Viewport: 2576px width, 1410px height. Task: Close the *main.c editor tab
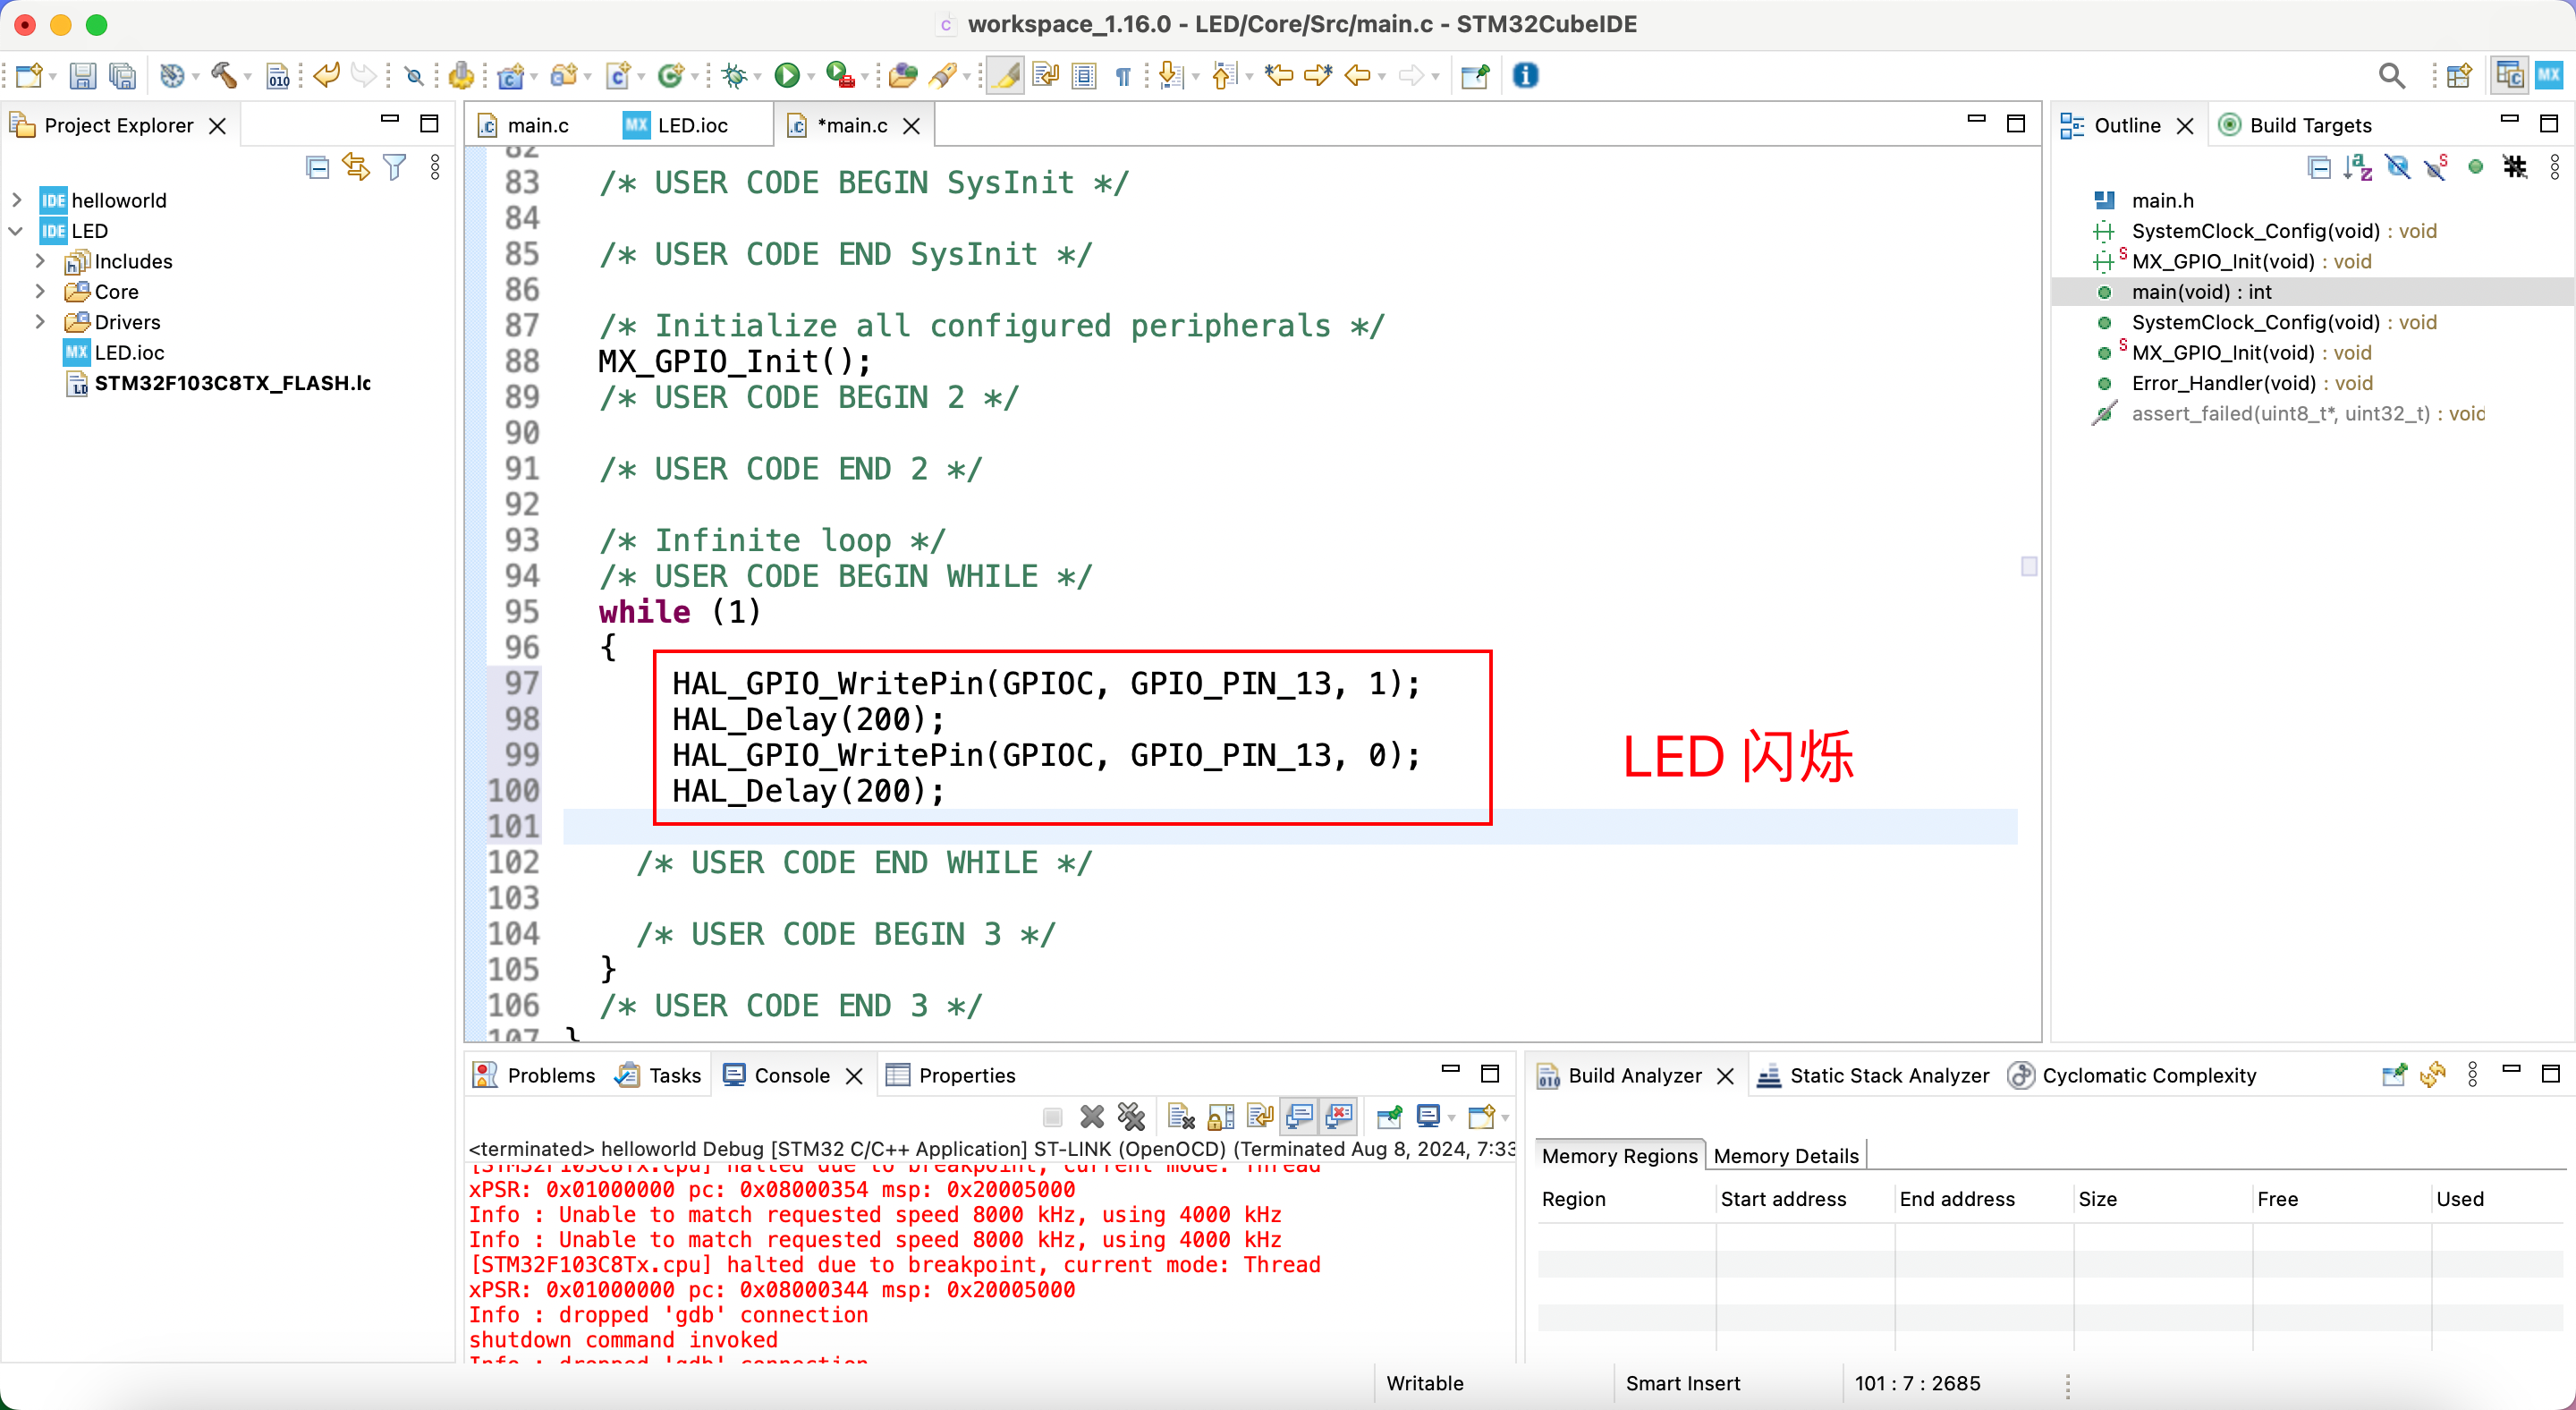click(911, 126)
